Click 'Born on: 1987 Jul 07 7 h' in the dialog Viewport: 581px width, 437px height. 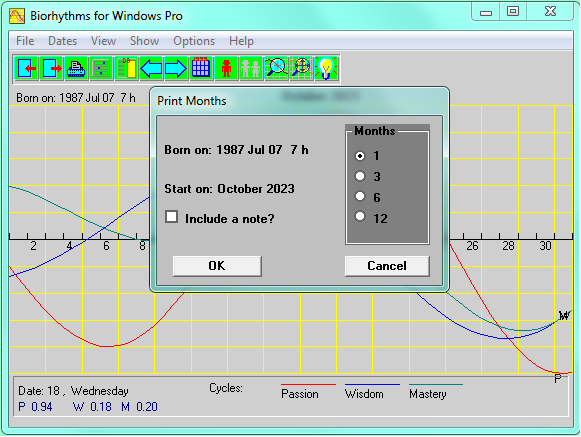pyautogui.click(x=236, y=150)
